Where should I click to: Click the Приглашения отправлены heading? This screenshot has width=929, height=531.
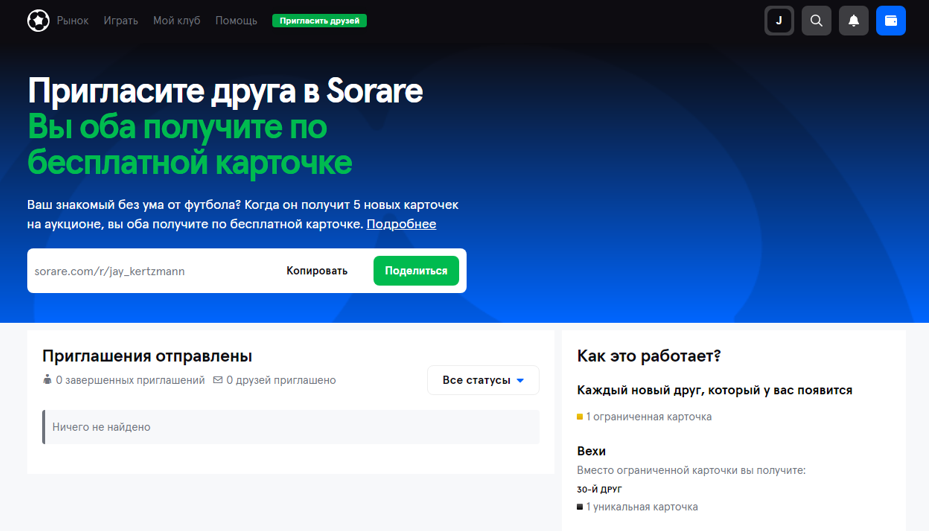coord(147,356)
